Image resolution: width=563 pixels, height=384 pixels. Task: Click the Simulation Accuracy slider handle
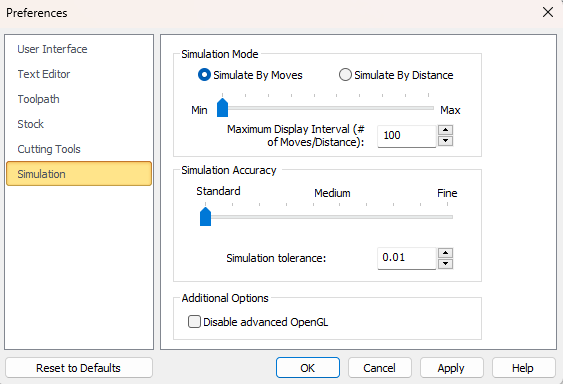point(205,217)
